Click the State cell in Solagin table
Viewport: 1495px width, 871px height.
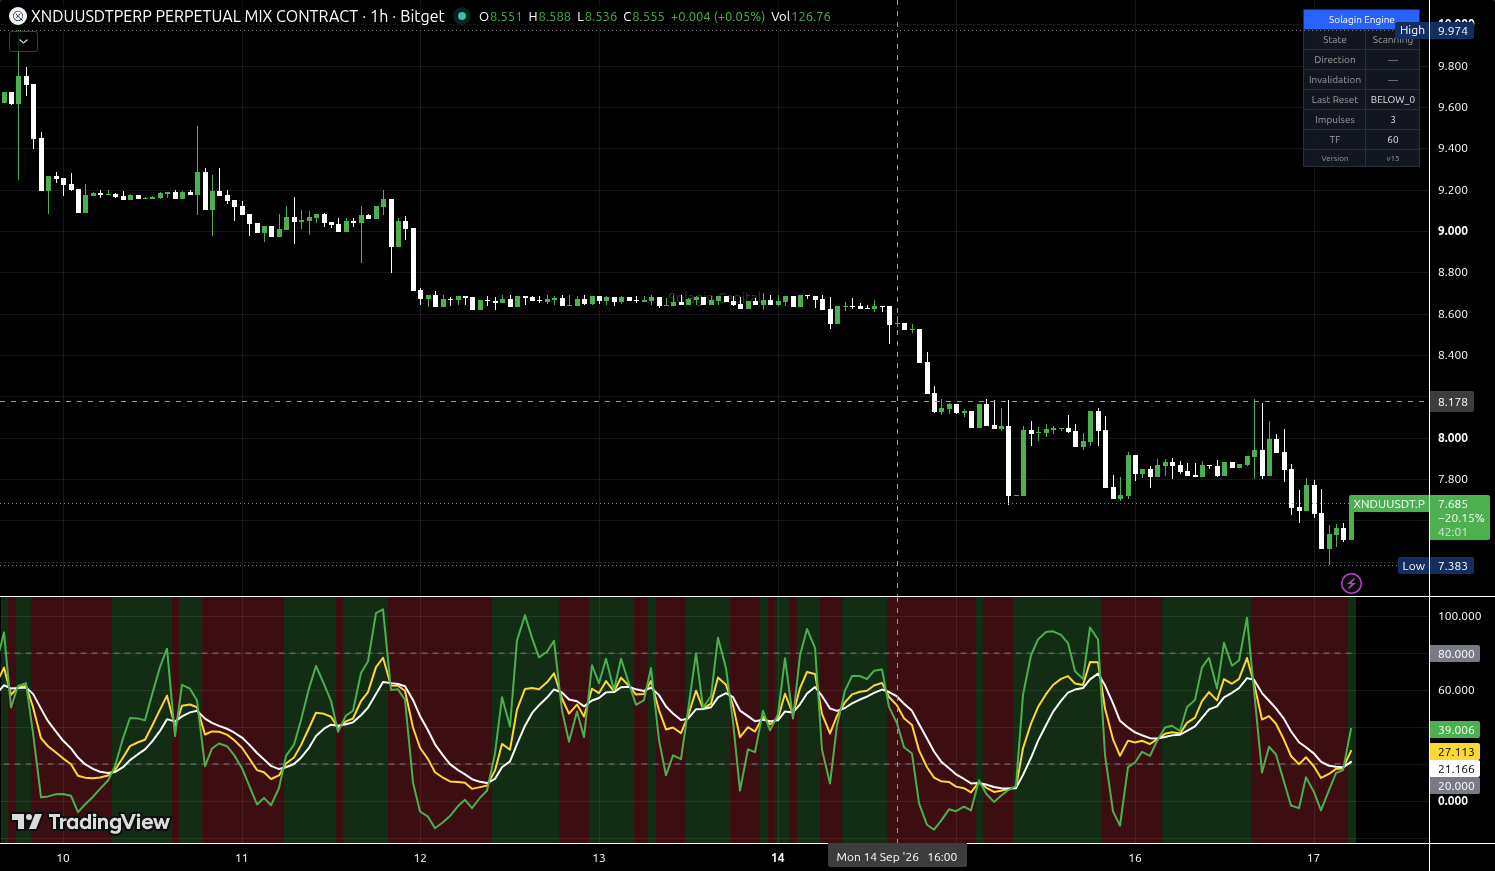(1335, 40)
